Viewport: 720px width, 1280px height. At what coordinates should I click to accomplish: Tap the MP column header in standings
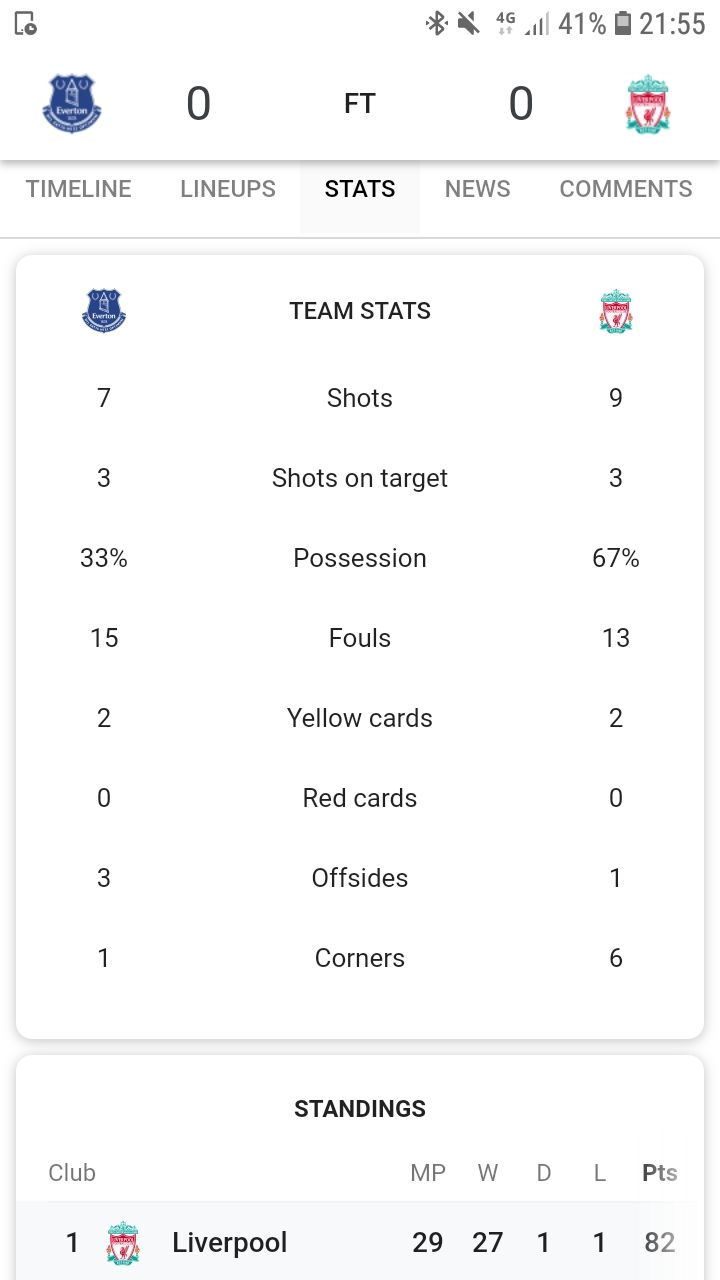click(428, 1173)
